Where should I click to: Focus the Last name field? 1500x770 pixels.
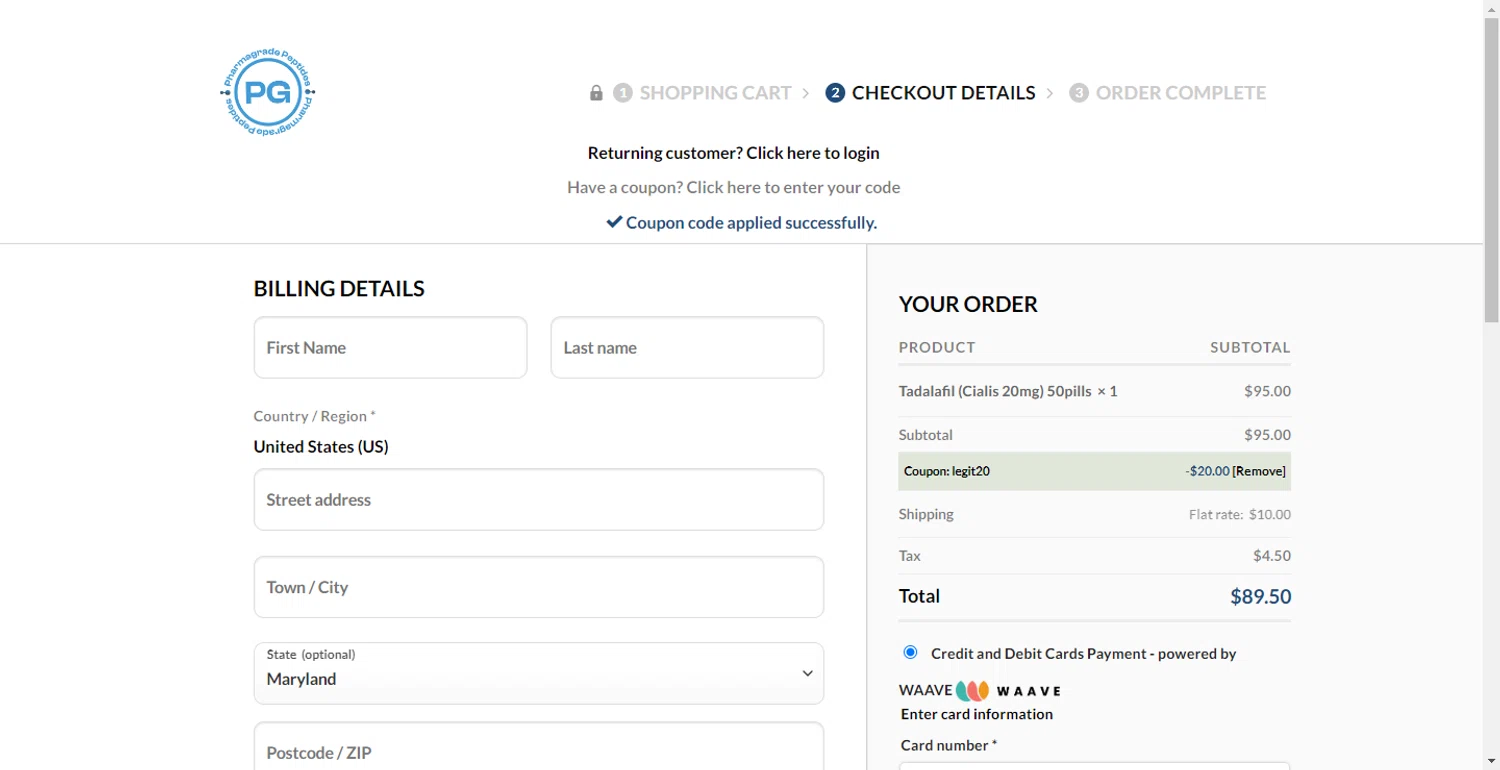click(x=687, y=348)
